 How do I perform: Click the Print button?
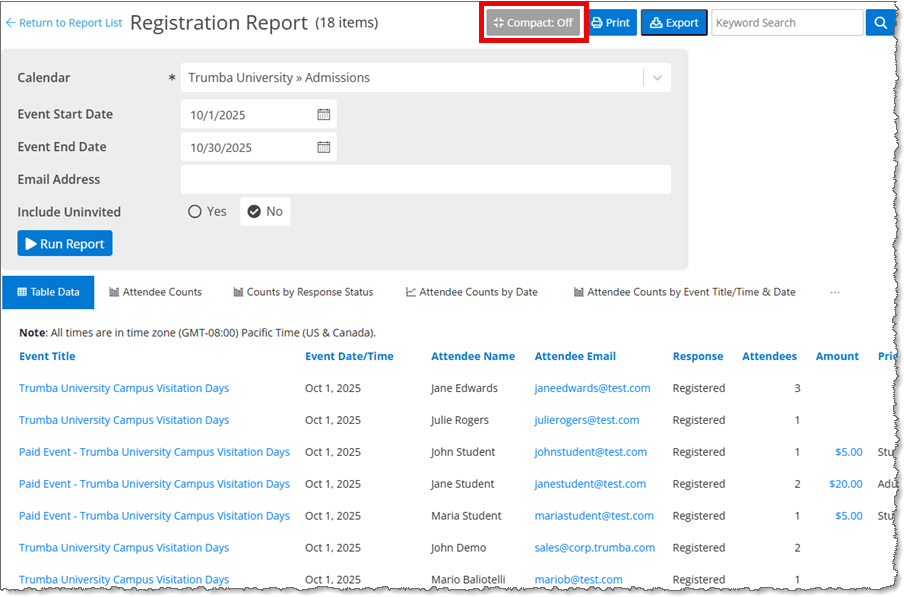(x=611, y=23)
